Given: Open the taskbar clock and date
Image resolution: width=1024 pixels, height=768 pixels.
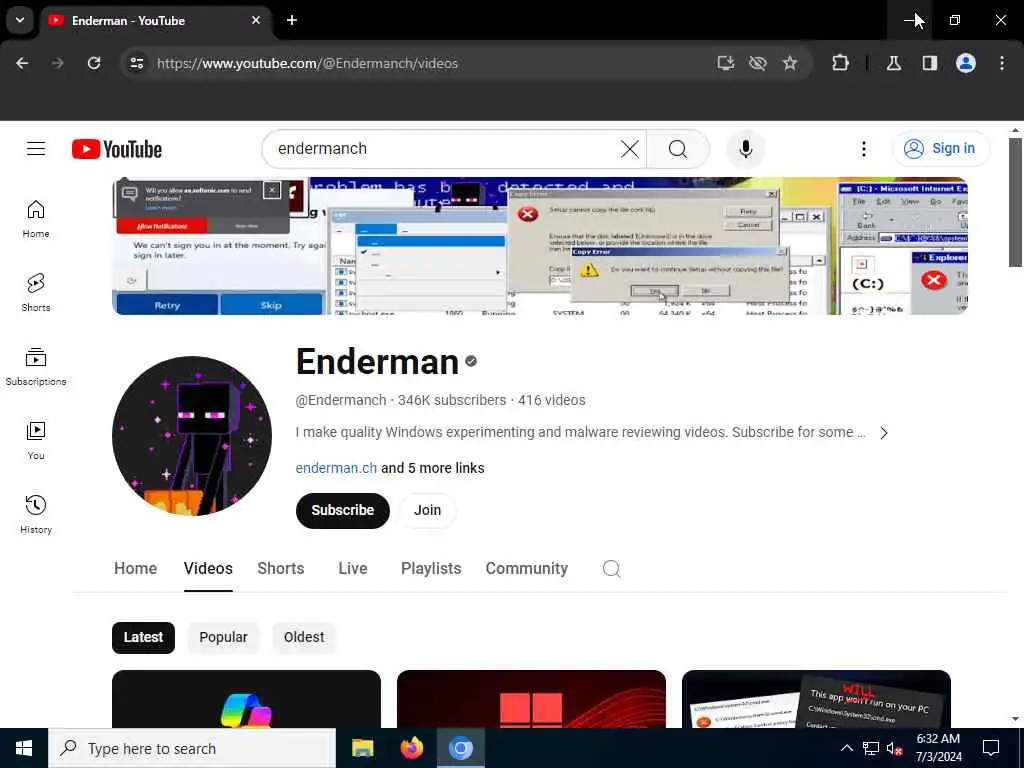Looking at the screenshot, I should pyautogui.click(x=938, y=748).
